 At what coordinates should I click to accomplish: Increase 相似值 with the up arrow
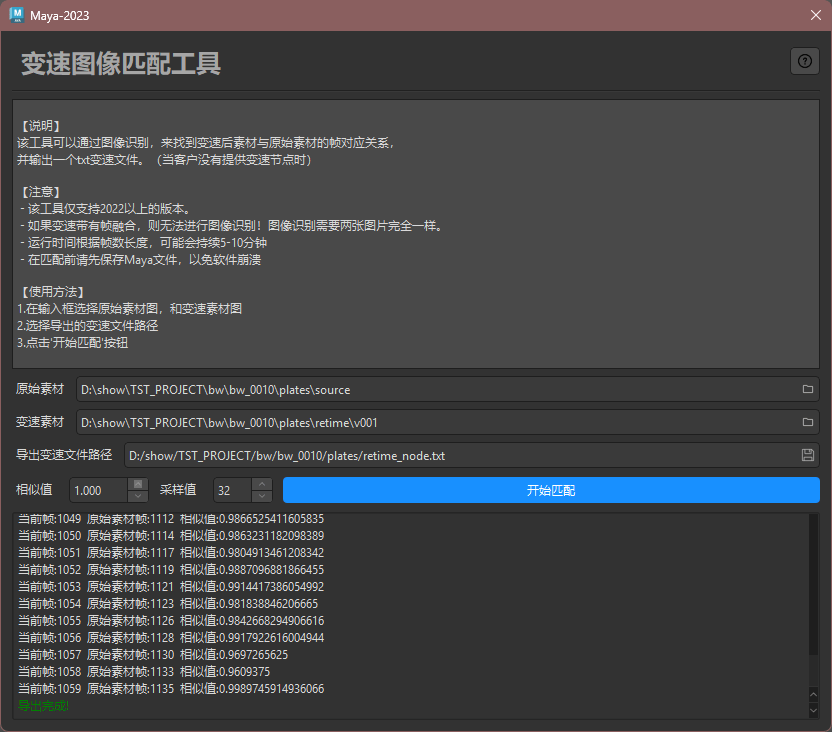(138, 484)
